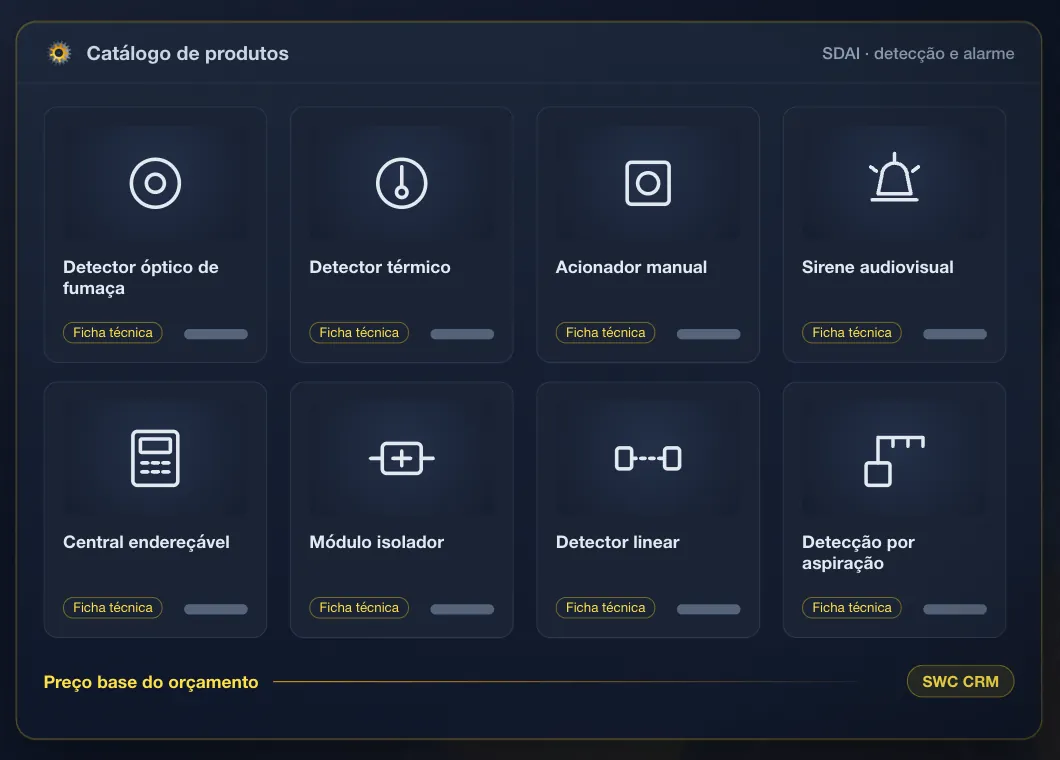This screenshot has width=1060, height=760.
Task: Click the Central endereçável title
Action: tap(146, 542)
